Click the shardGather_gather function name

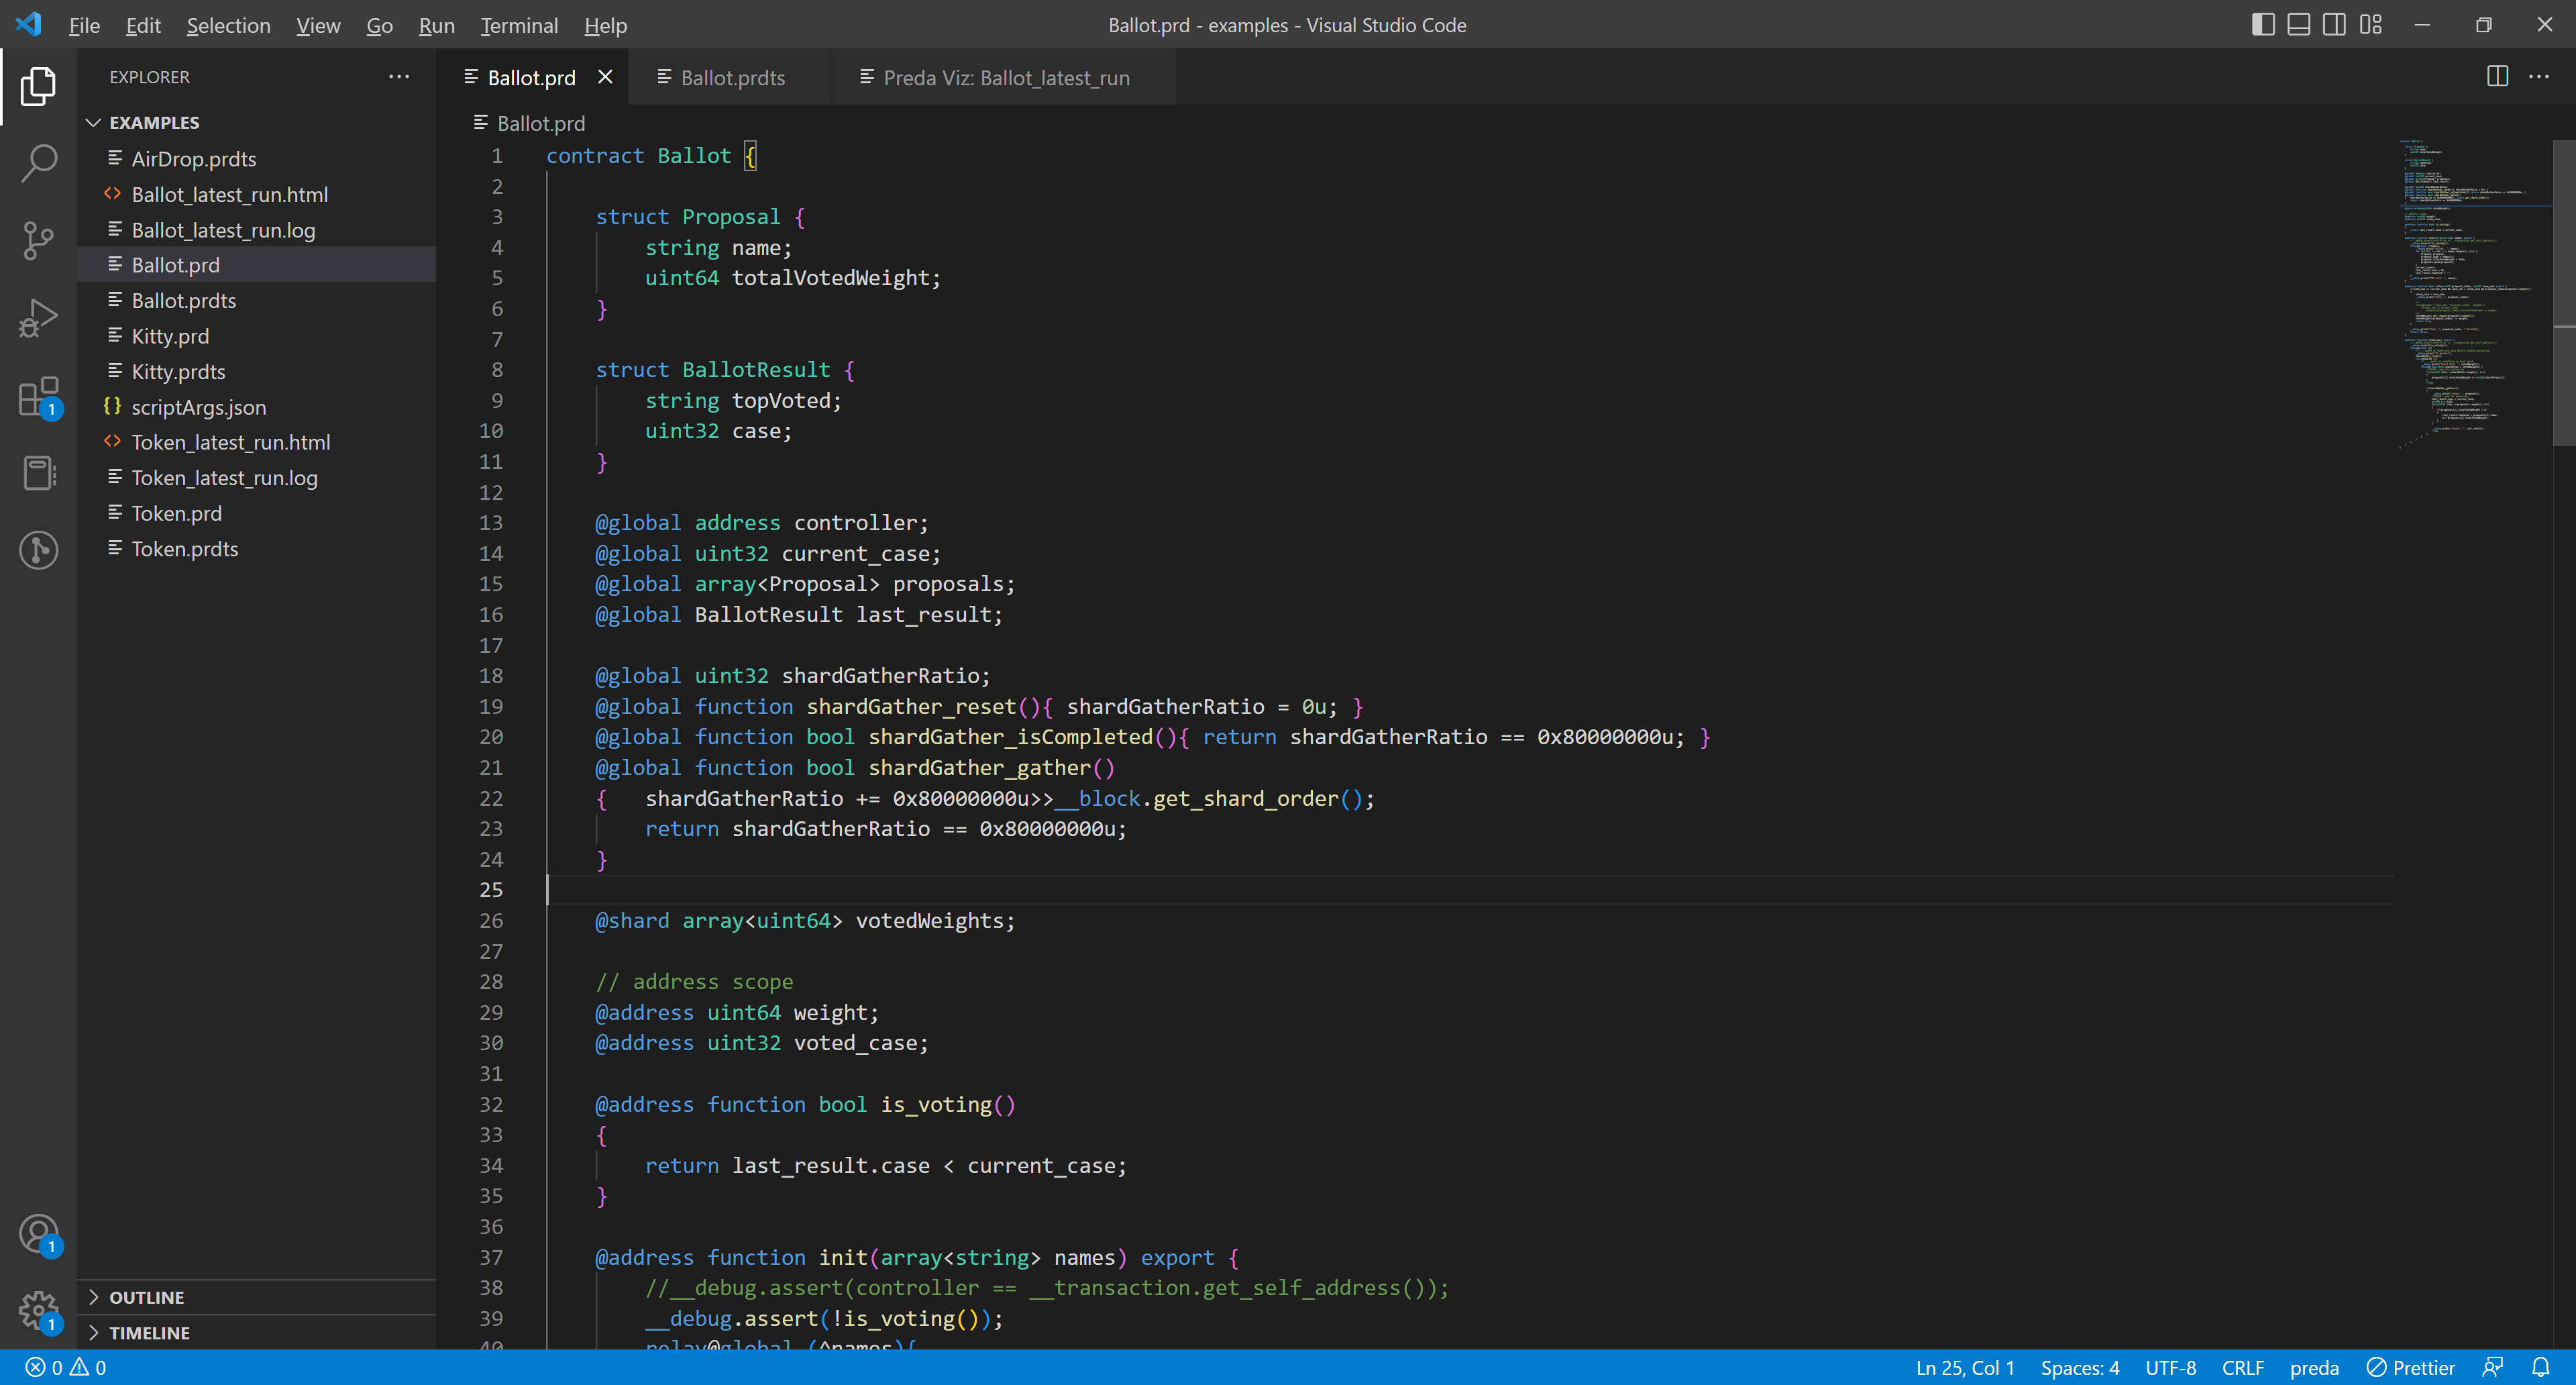click(x=979, y=767)
